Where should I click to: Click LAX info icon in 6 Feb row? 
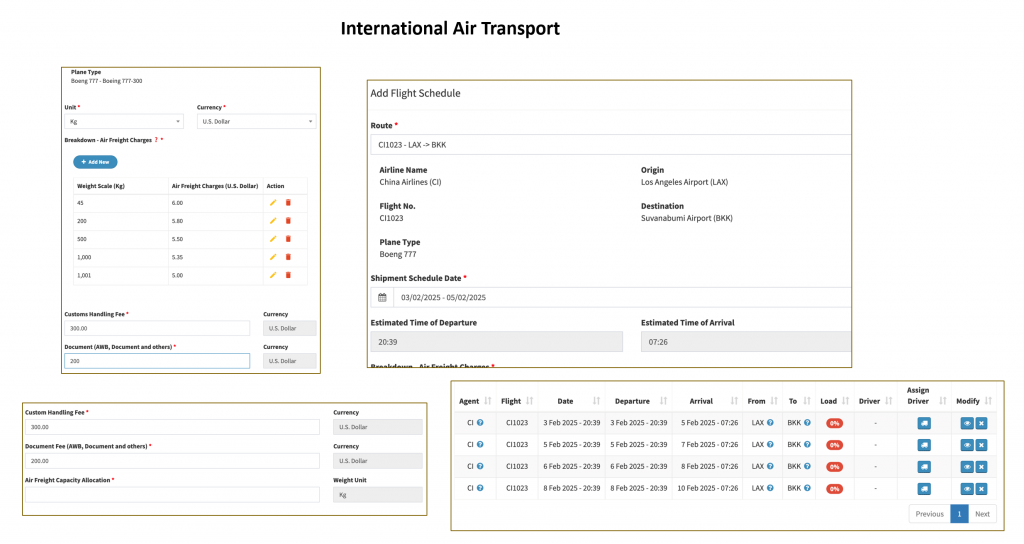pos(770,466)
